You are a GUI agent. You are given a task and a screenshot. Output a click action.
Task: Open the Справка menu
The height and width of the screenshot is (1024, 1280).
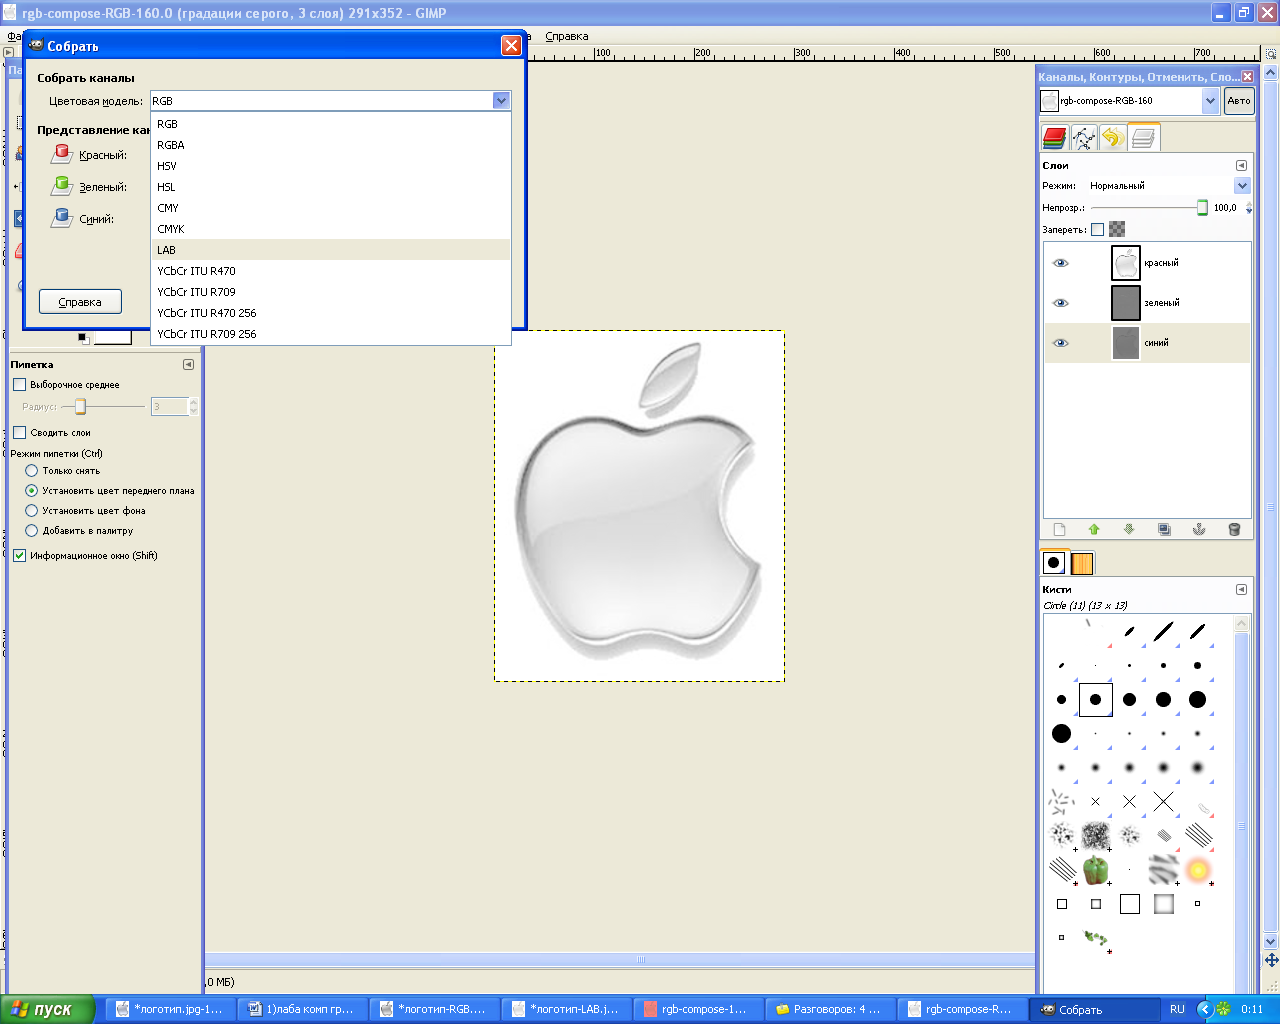[567, 37]
